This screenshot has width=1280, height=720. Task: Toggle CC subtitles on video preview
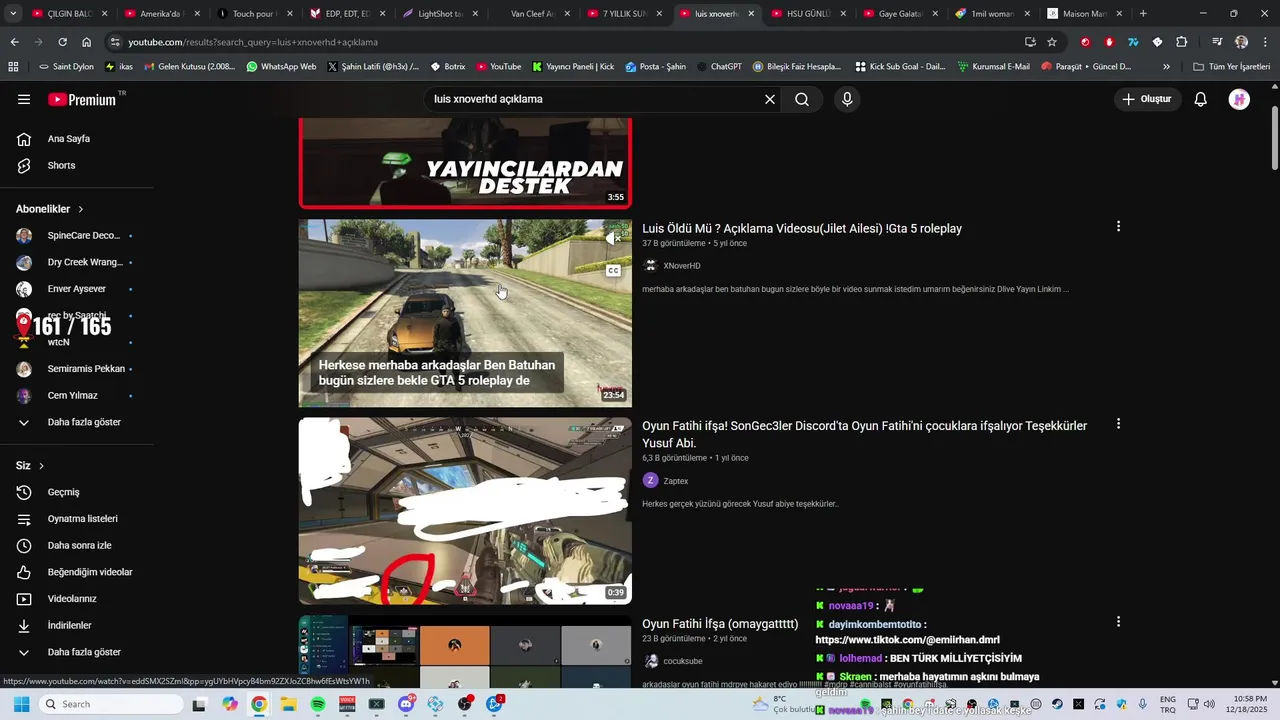coord(614,270)
